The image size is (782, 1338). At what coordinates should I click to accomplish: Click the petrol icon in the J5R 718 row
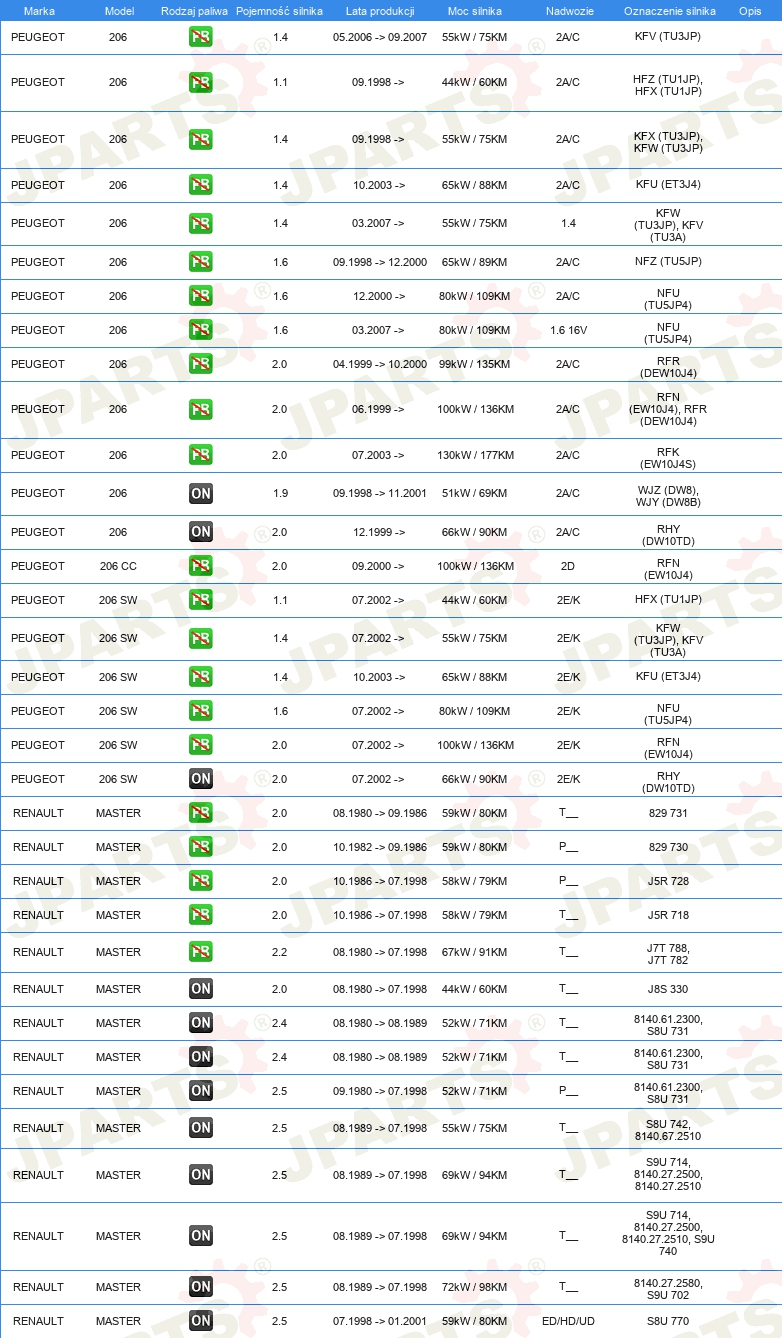click(x=201, y=916)
